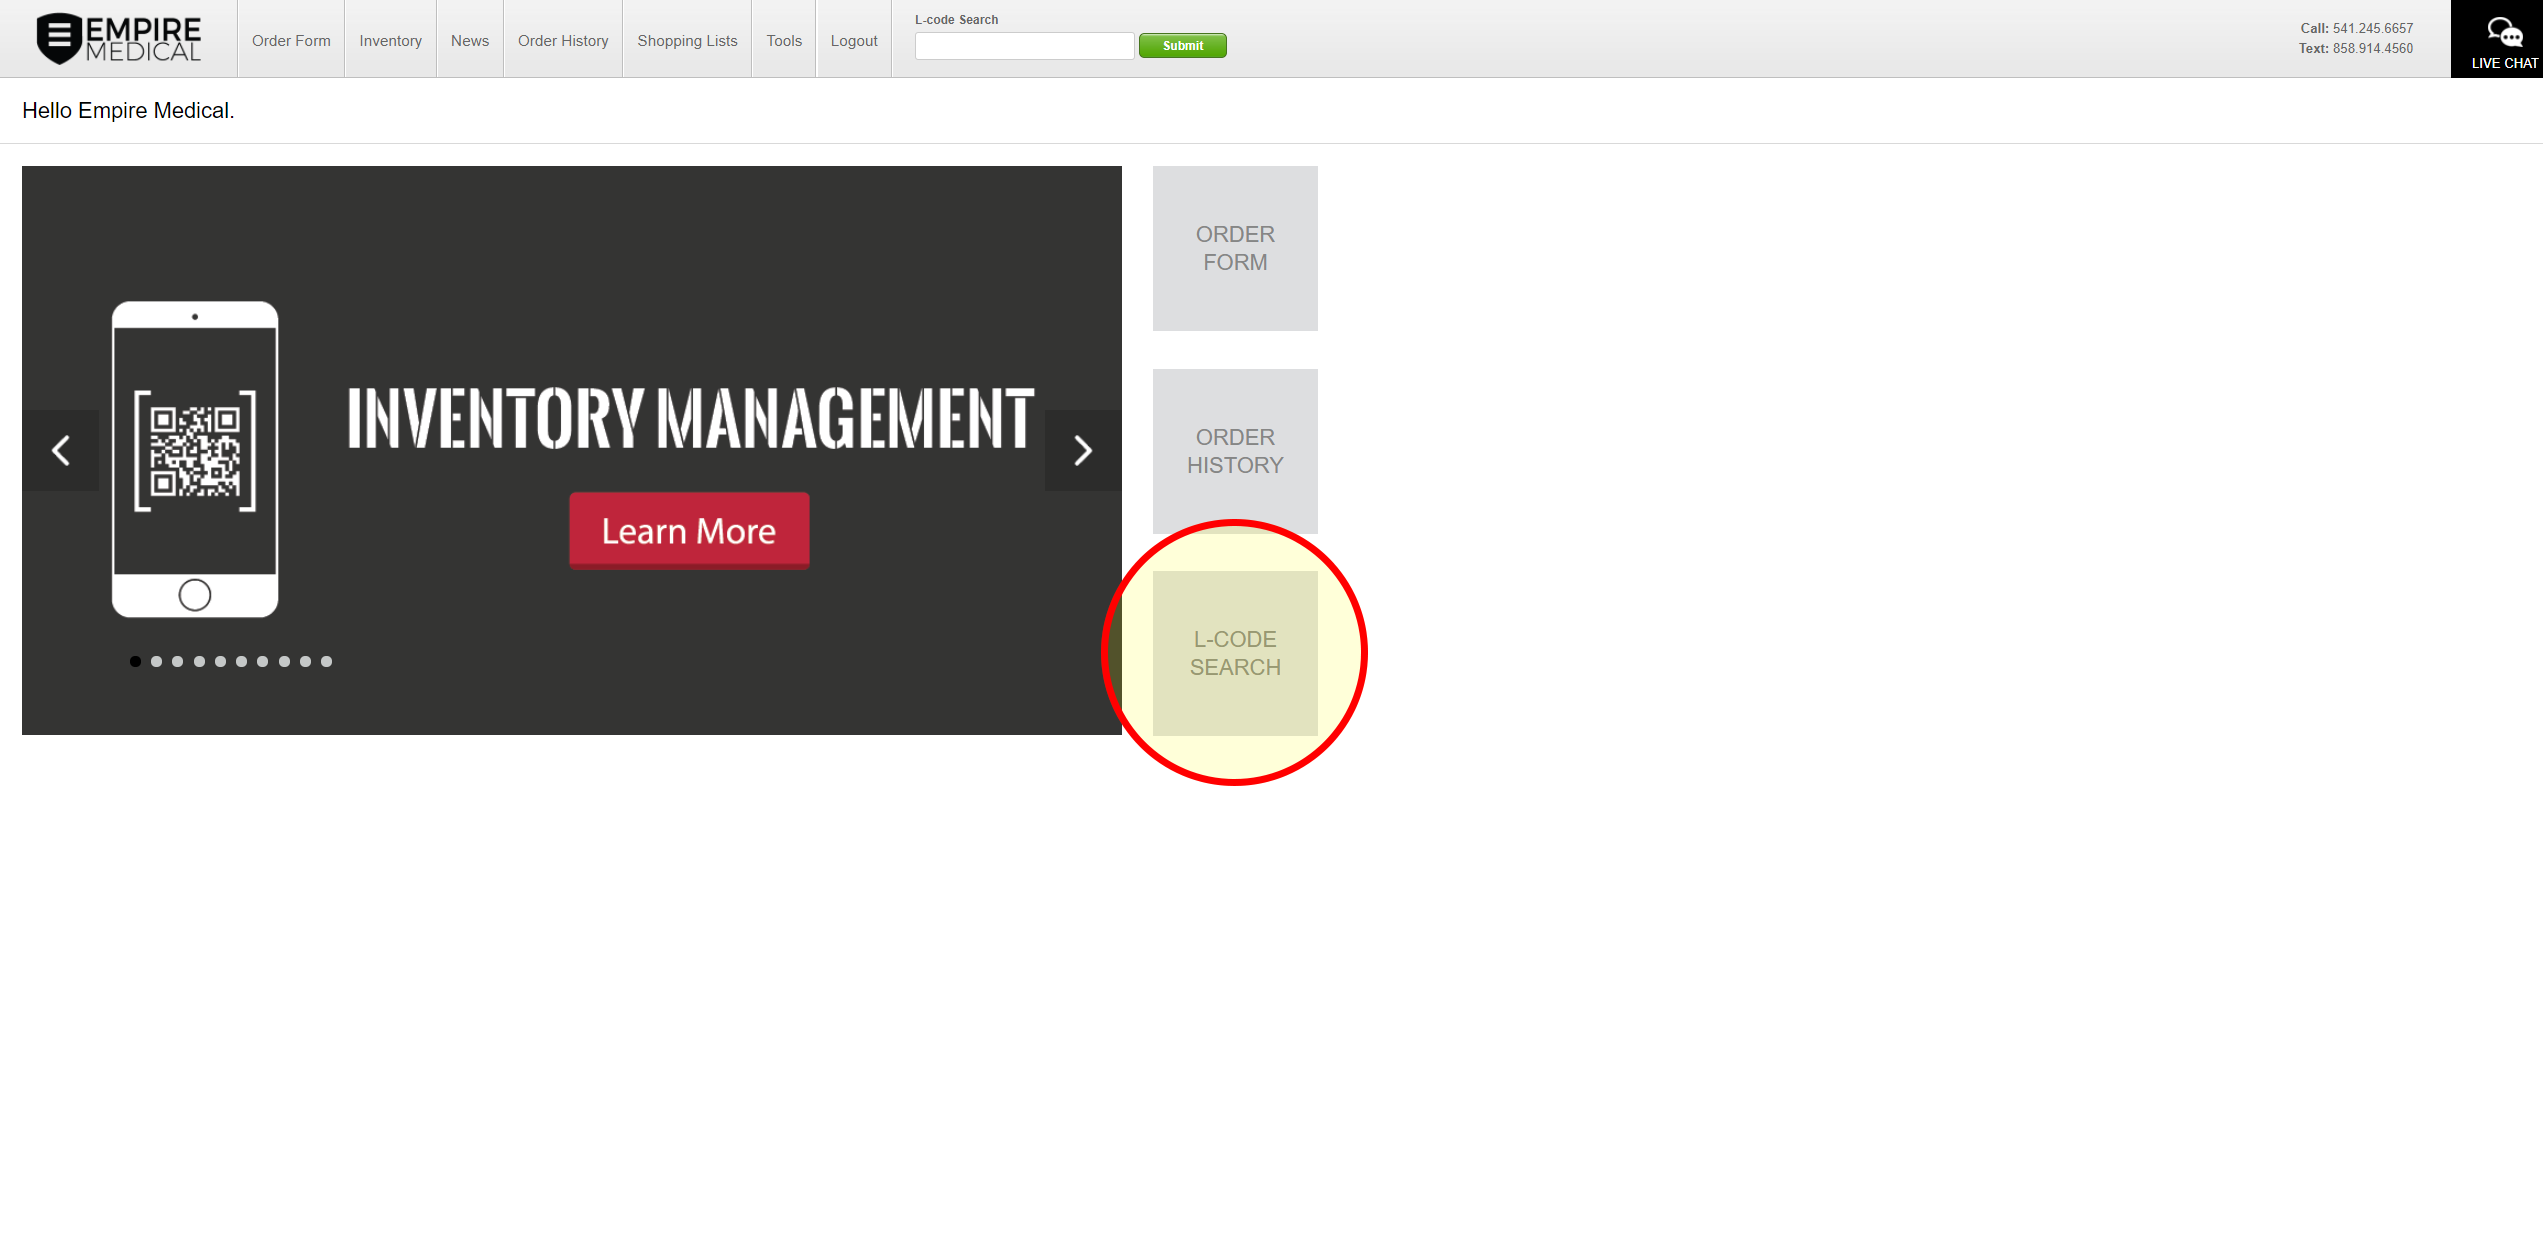Select the first carousel dot indicator

pyautogui.click(x=135, y=661)
